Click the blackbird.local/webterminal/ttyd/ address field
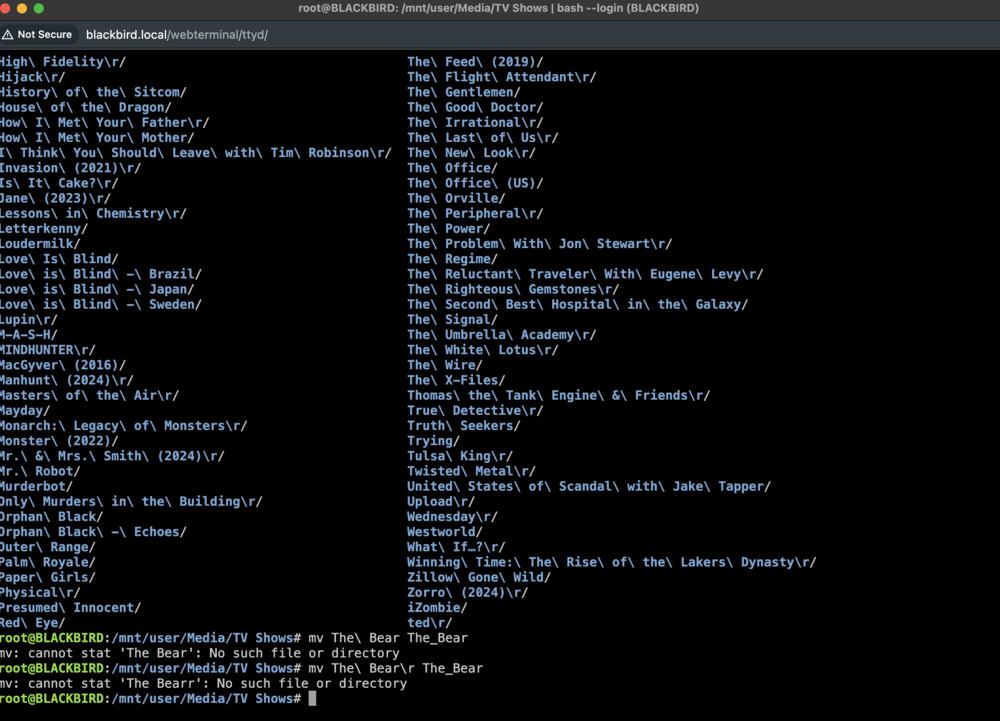Image resolution: width=1000 pixels, height=721 pixels. click(x=177, y=34)
